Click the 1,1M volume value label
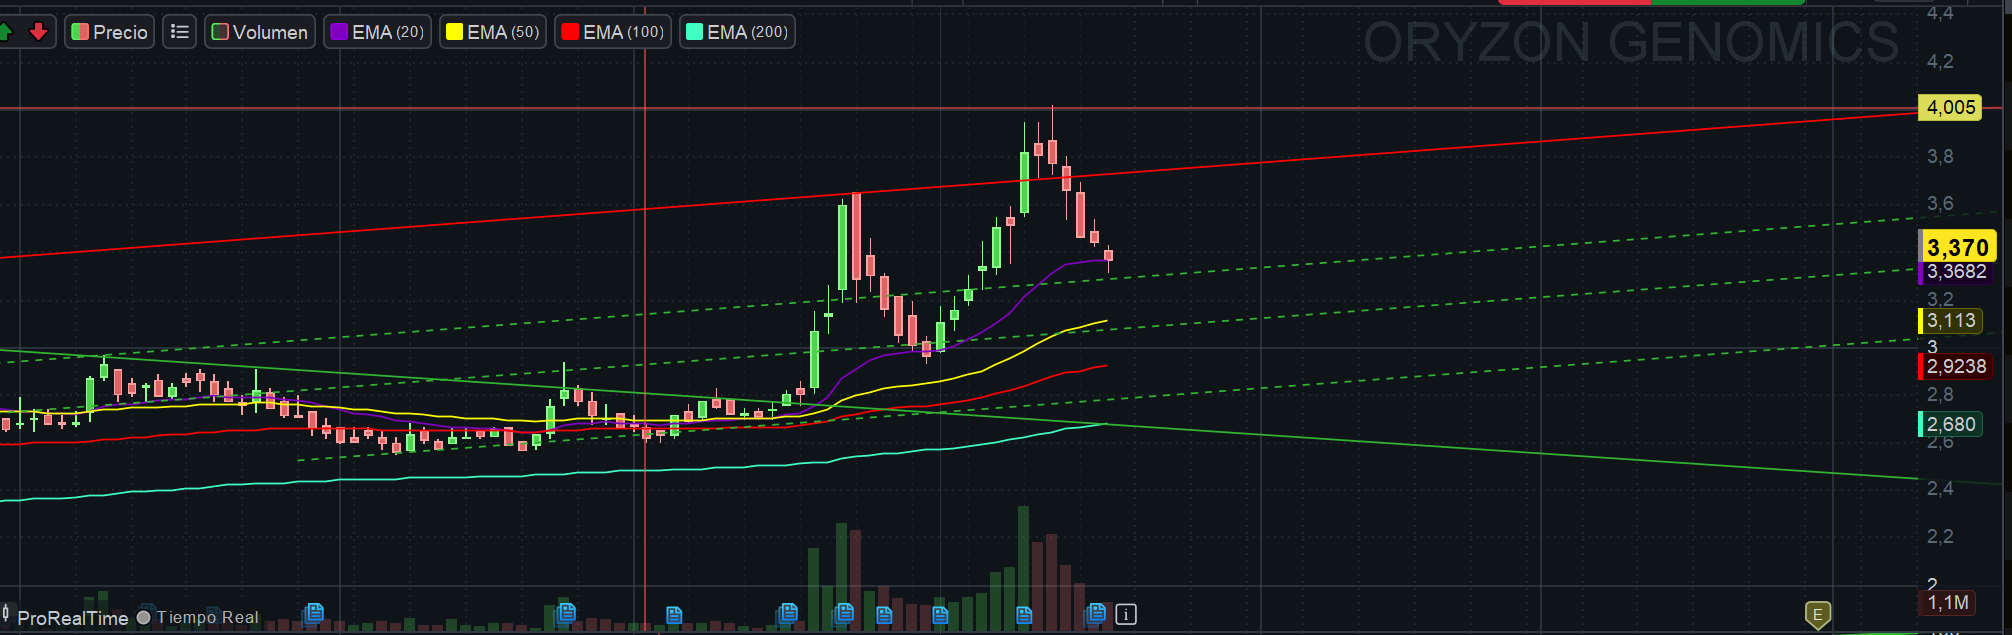2012x635 pixels. [x=1947, y=602]
